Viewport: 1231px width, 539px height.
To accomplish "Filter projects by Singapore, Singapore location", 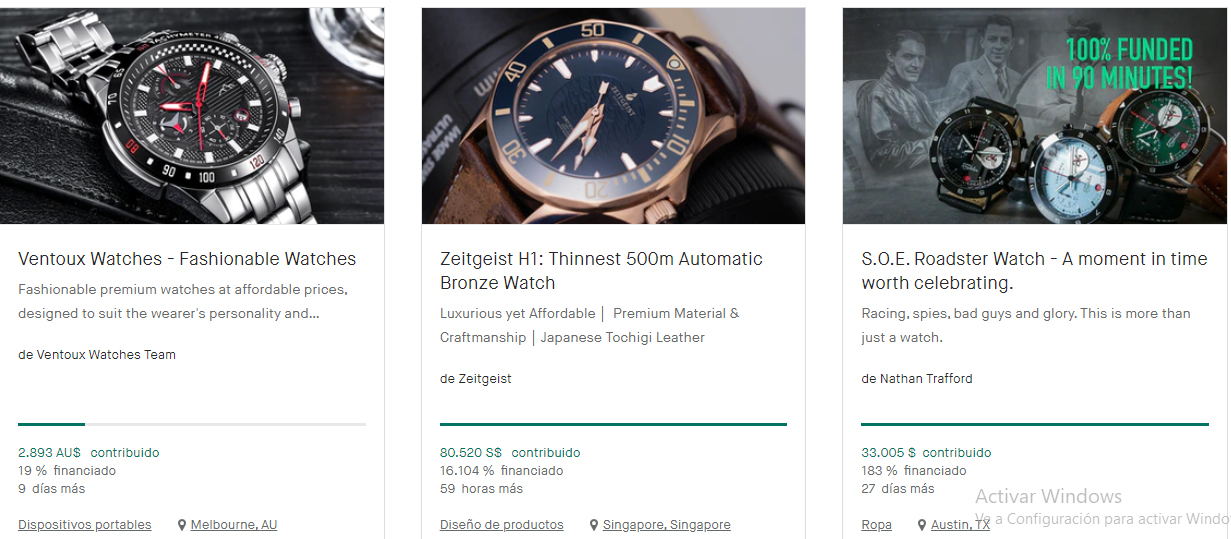I will 666,525.
